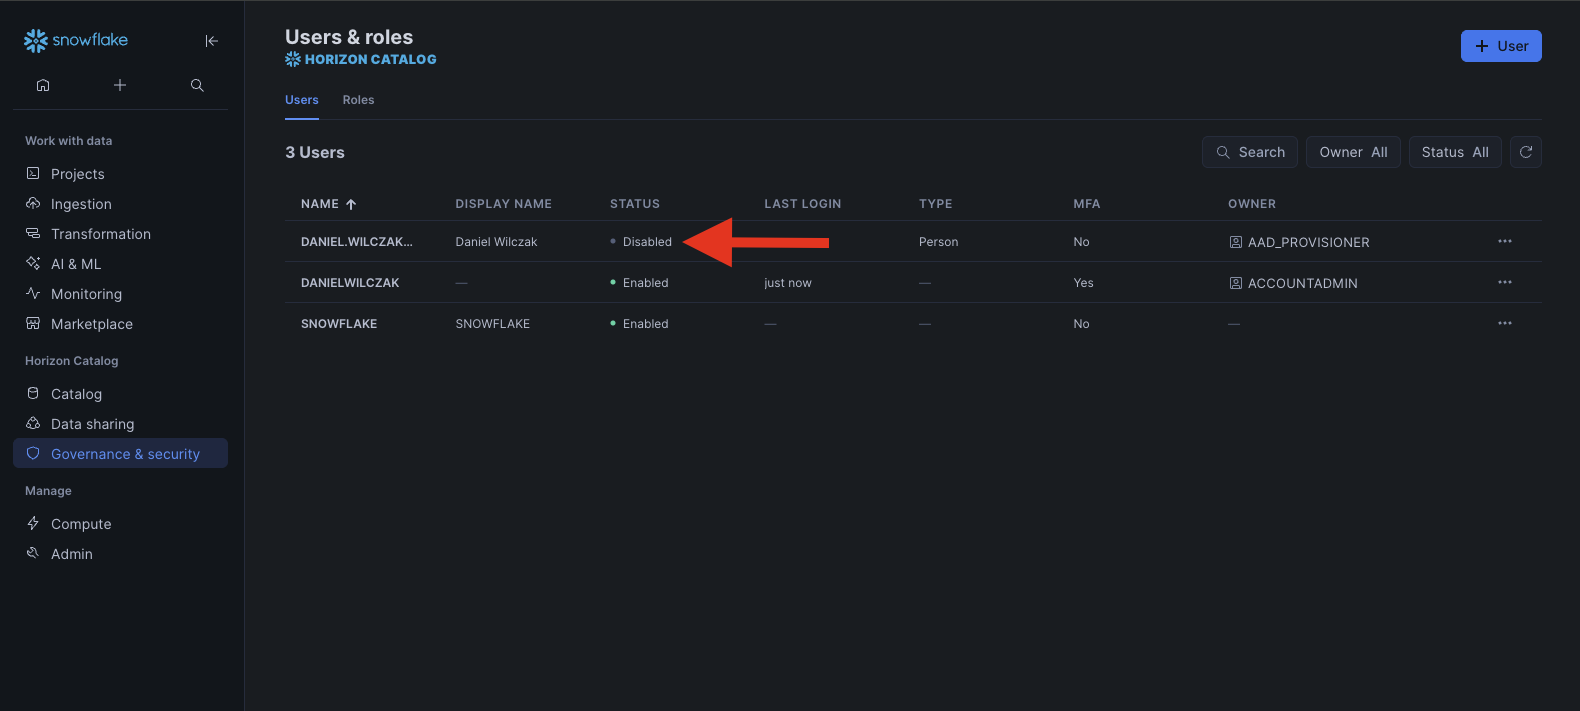Add a new user with + User
This screenshot has width=1580, height=711.
1500,46
